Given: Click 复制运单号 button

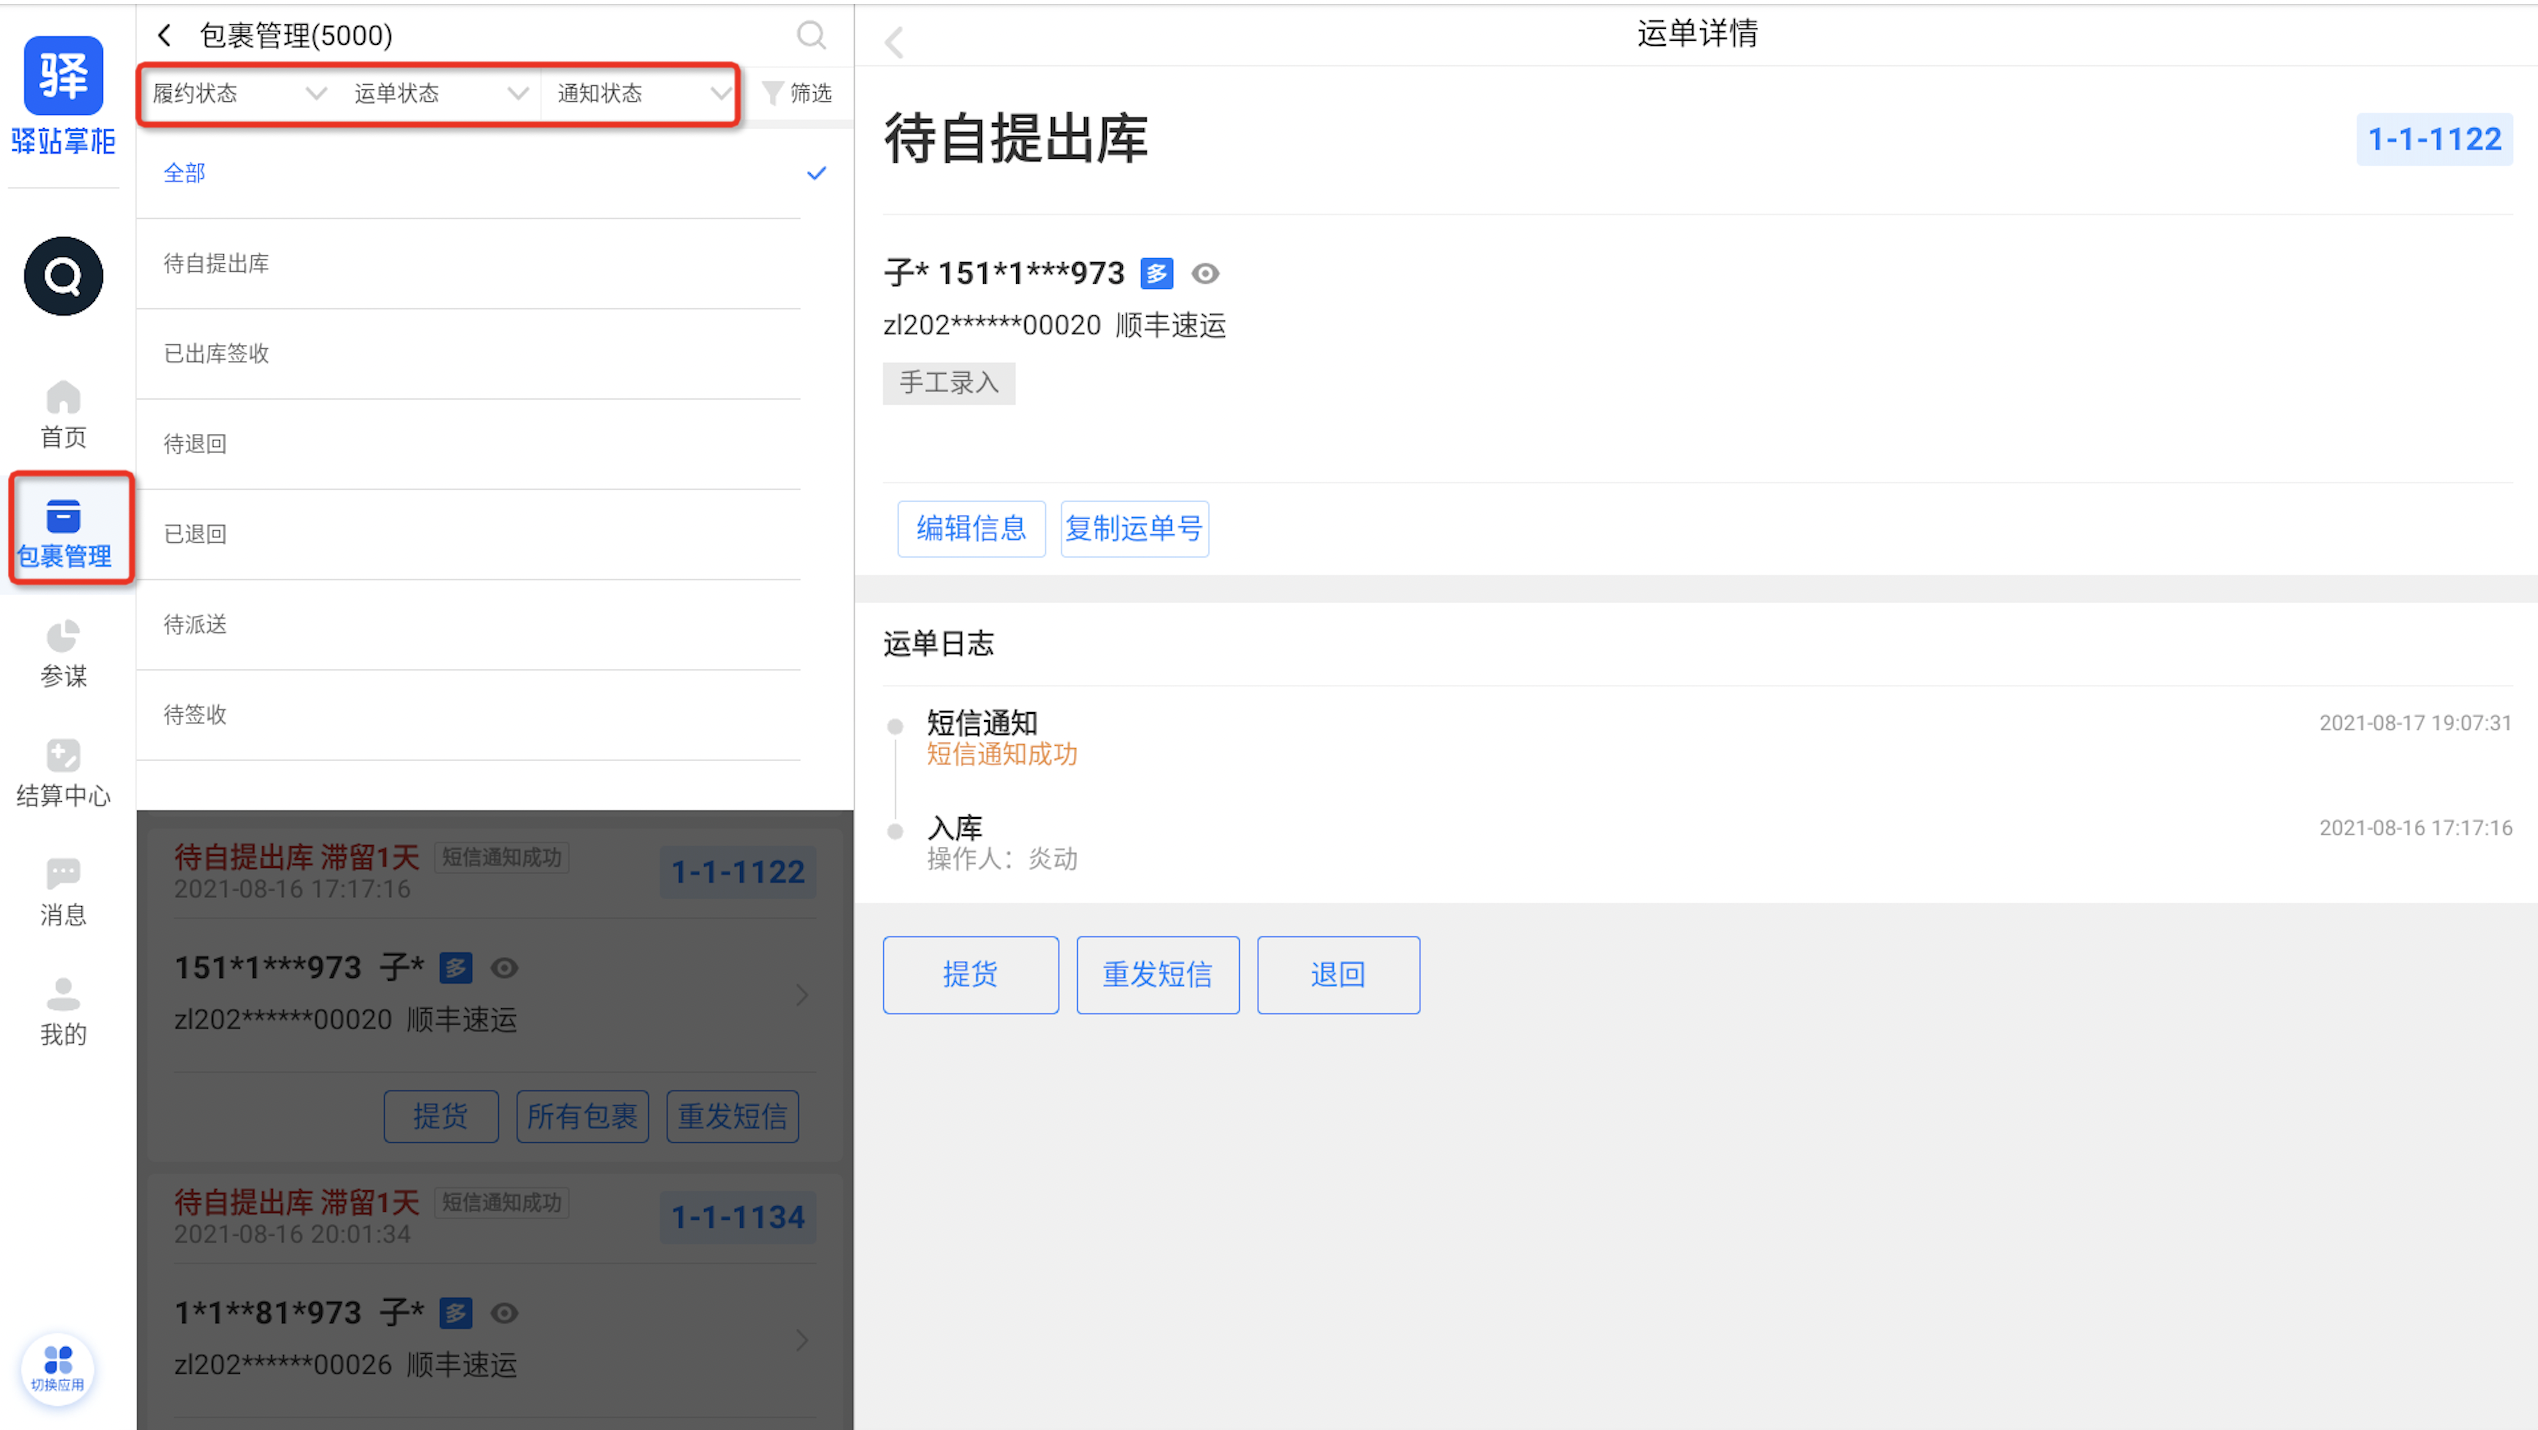Looking at the screenshot, I should pos(1134,528).
